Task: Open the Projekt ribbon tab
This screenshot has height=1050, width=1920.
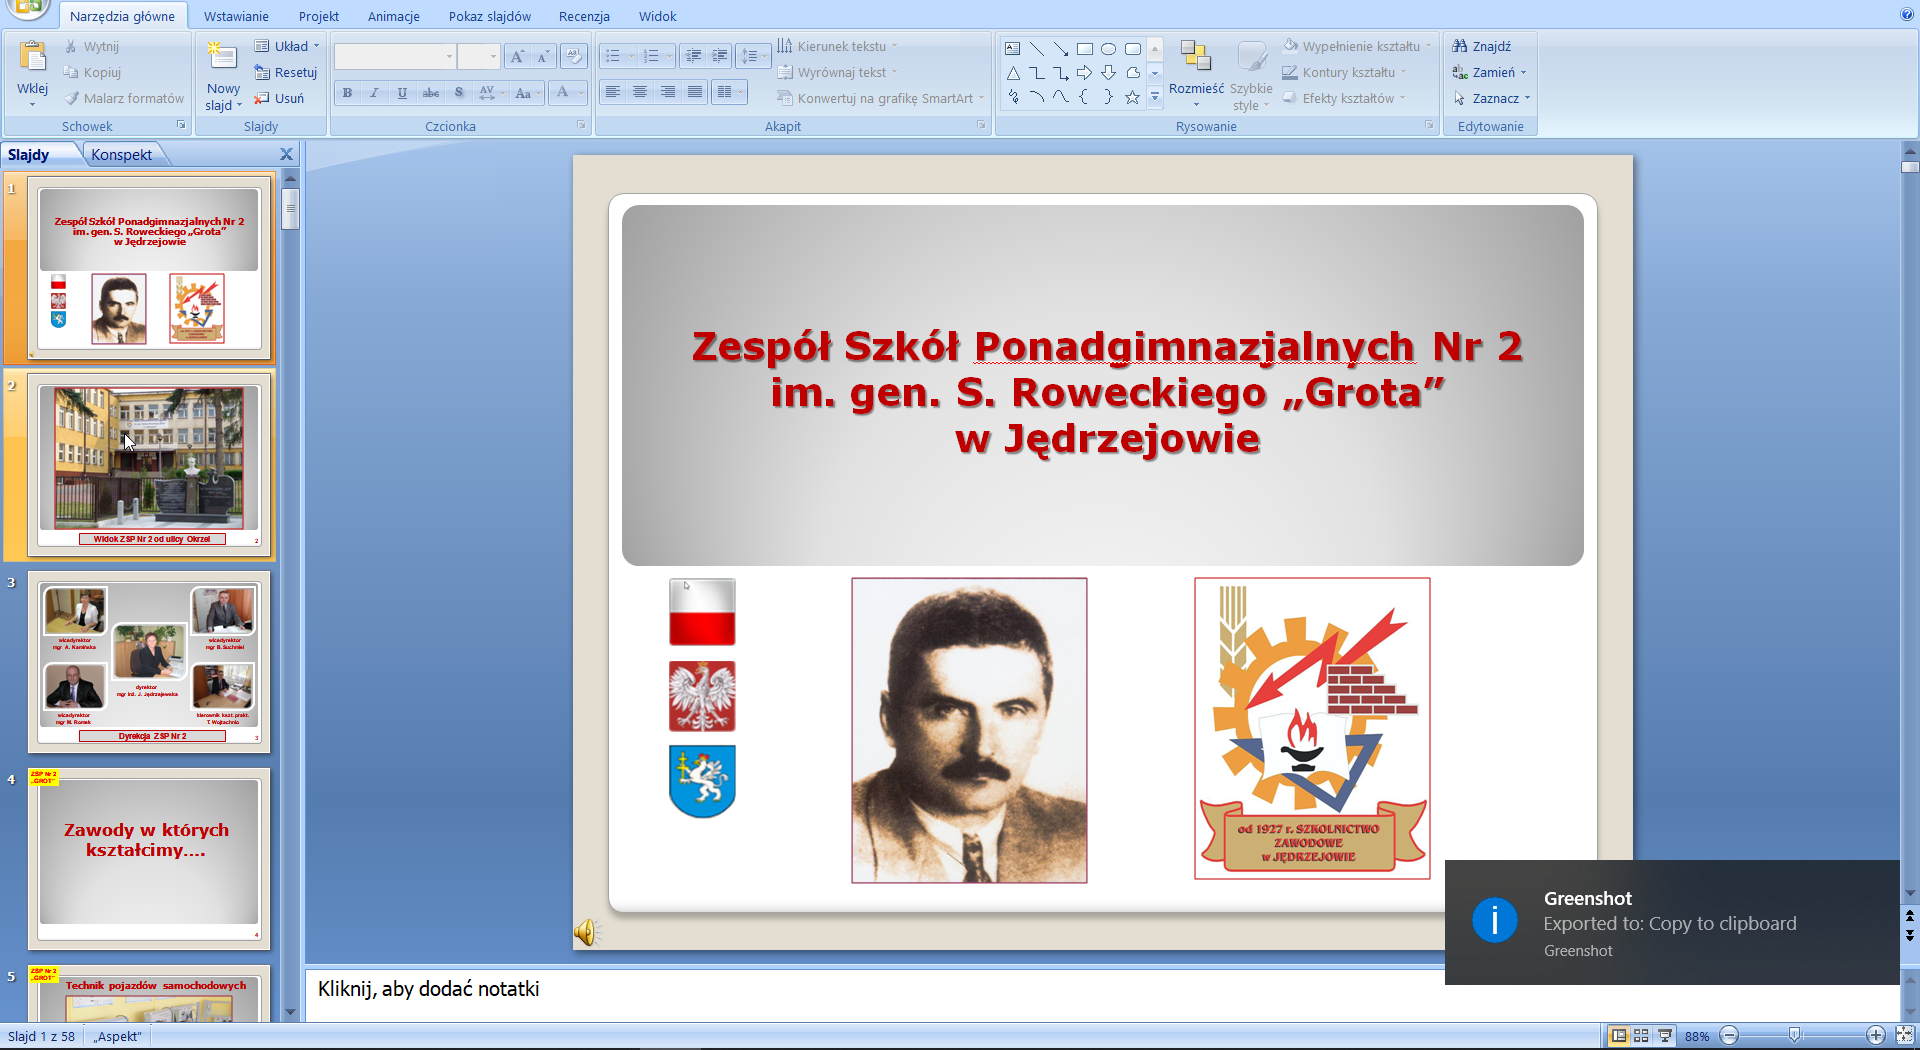Action: coord(319,16)
